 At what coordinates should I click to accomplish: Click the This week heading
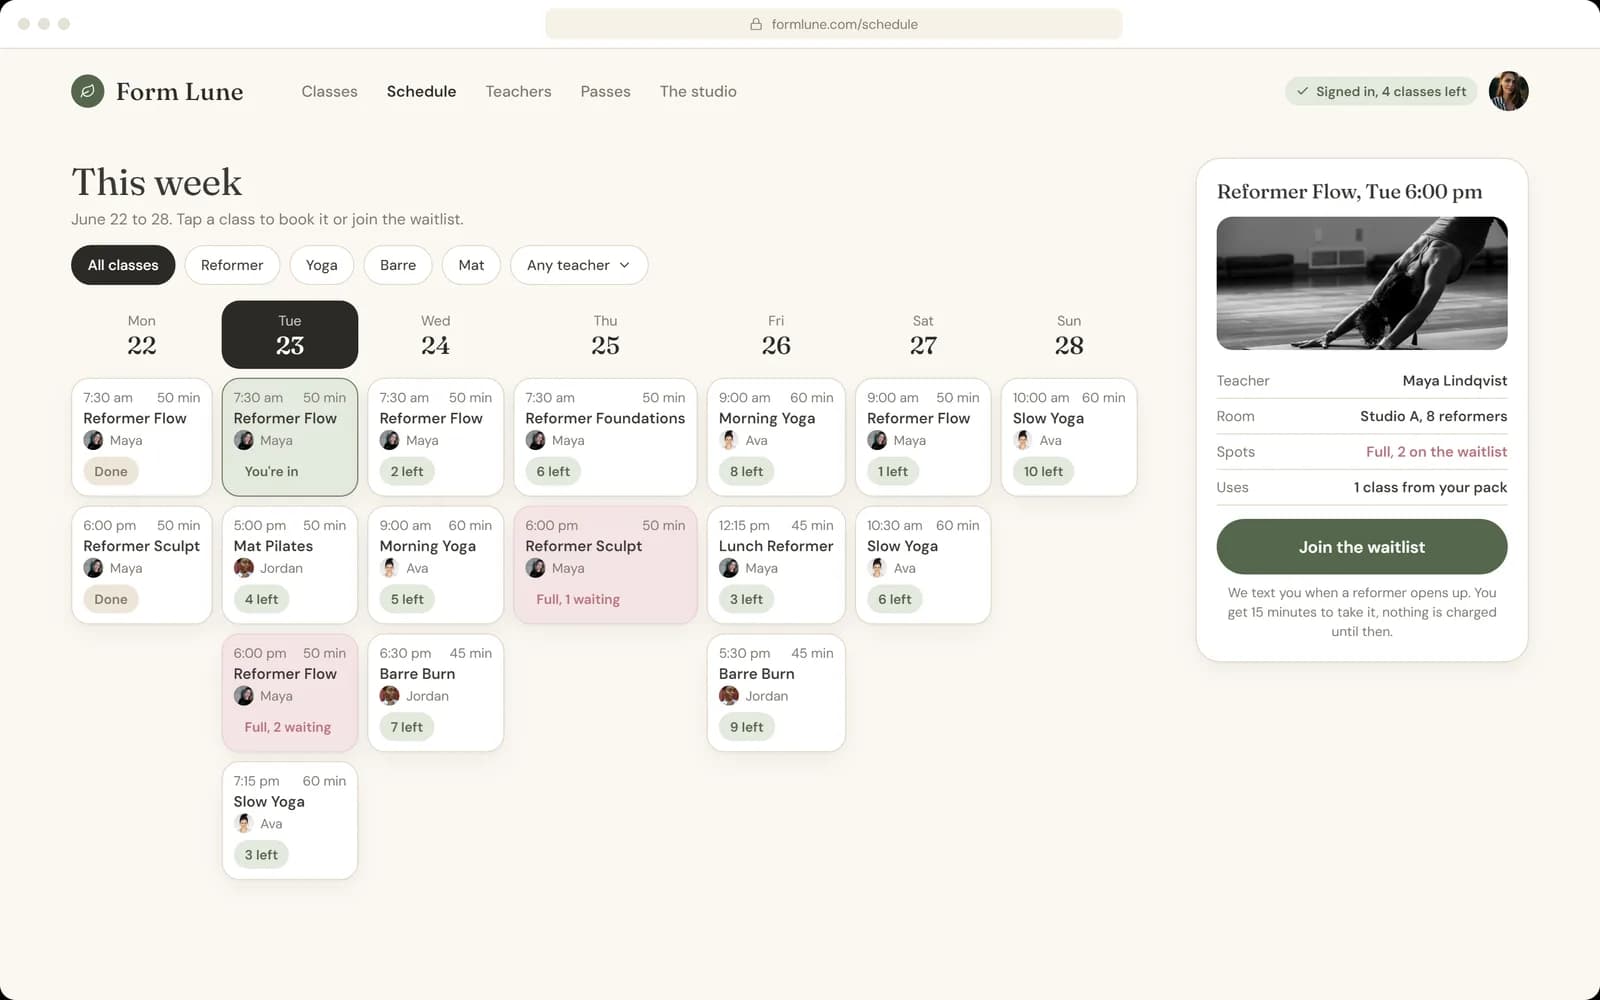[x=157, y=182]
